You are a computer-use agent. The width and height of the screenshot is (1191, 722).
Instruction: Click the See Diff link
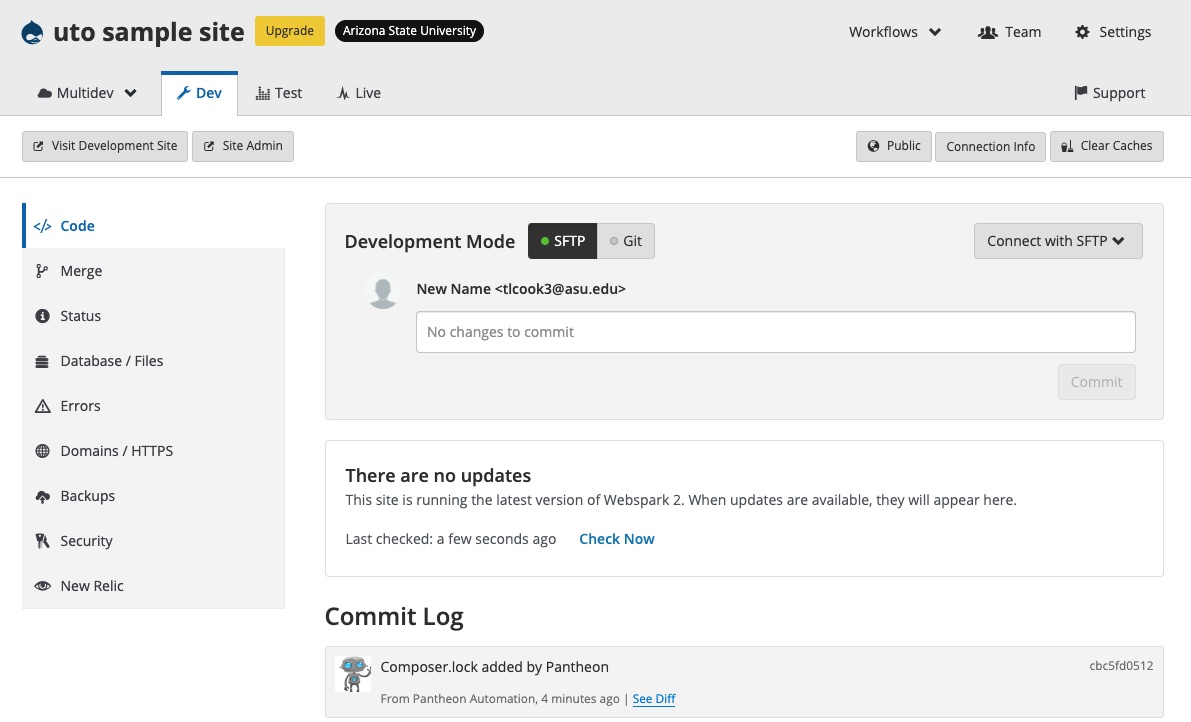click(654, 698)
